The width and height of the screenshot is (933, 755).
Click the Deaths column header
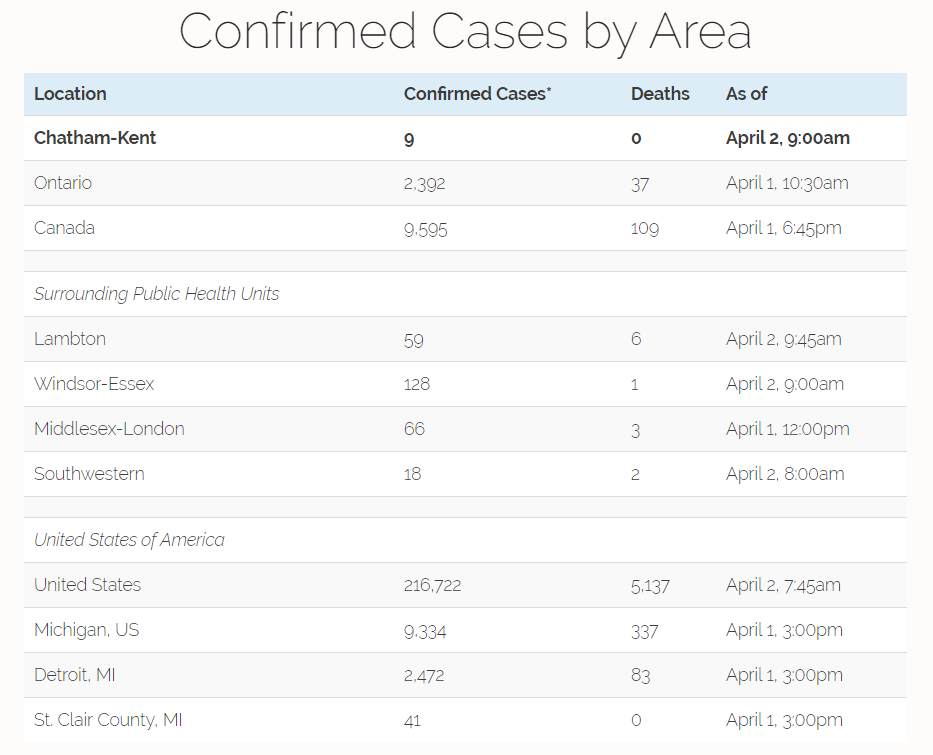pyautogui.click(x=660, y=94)
